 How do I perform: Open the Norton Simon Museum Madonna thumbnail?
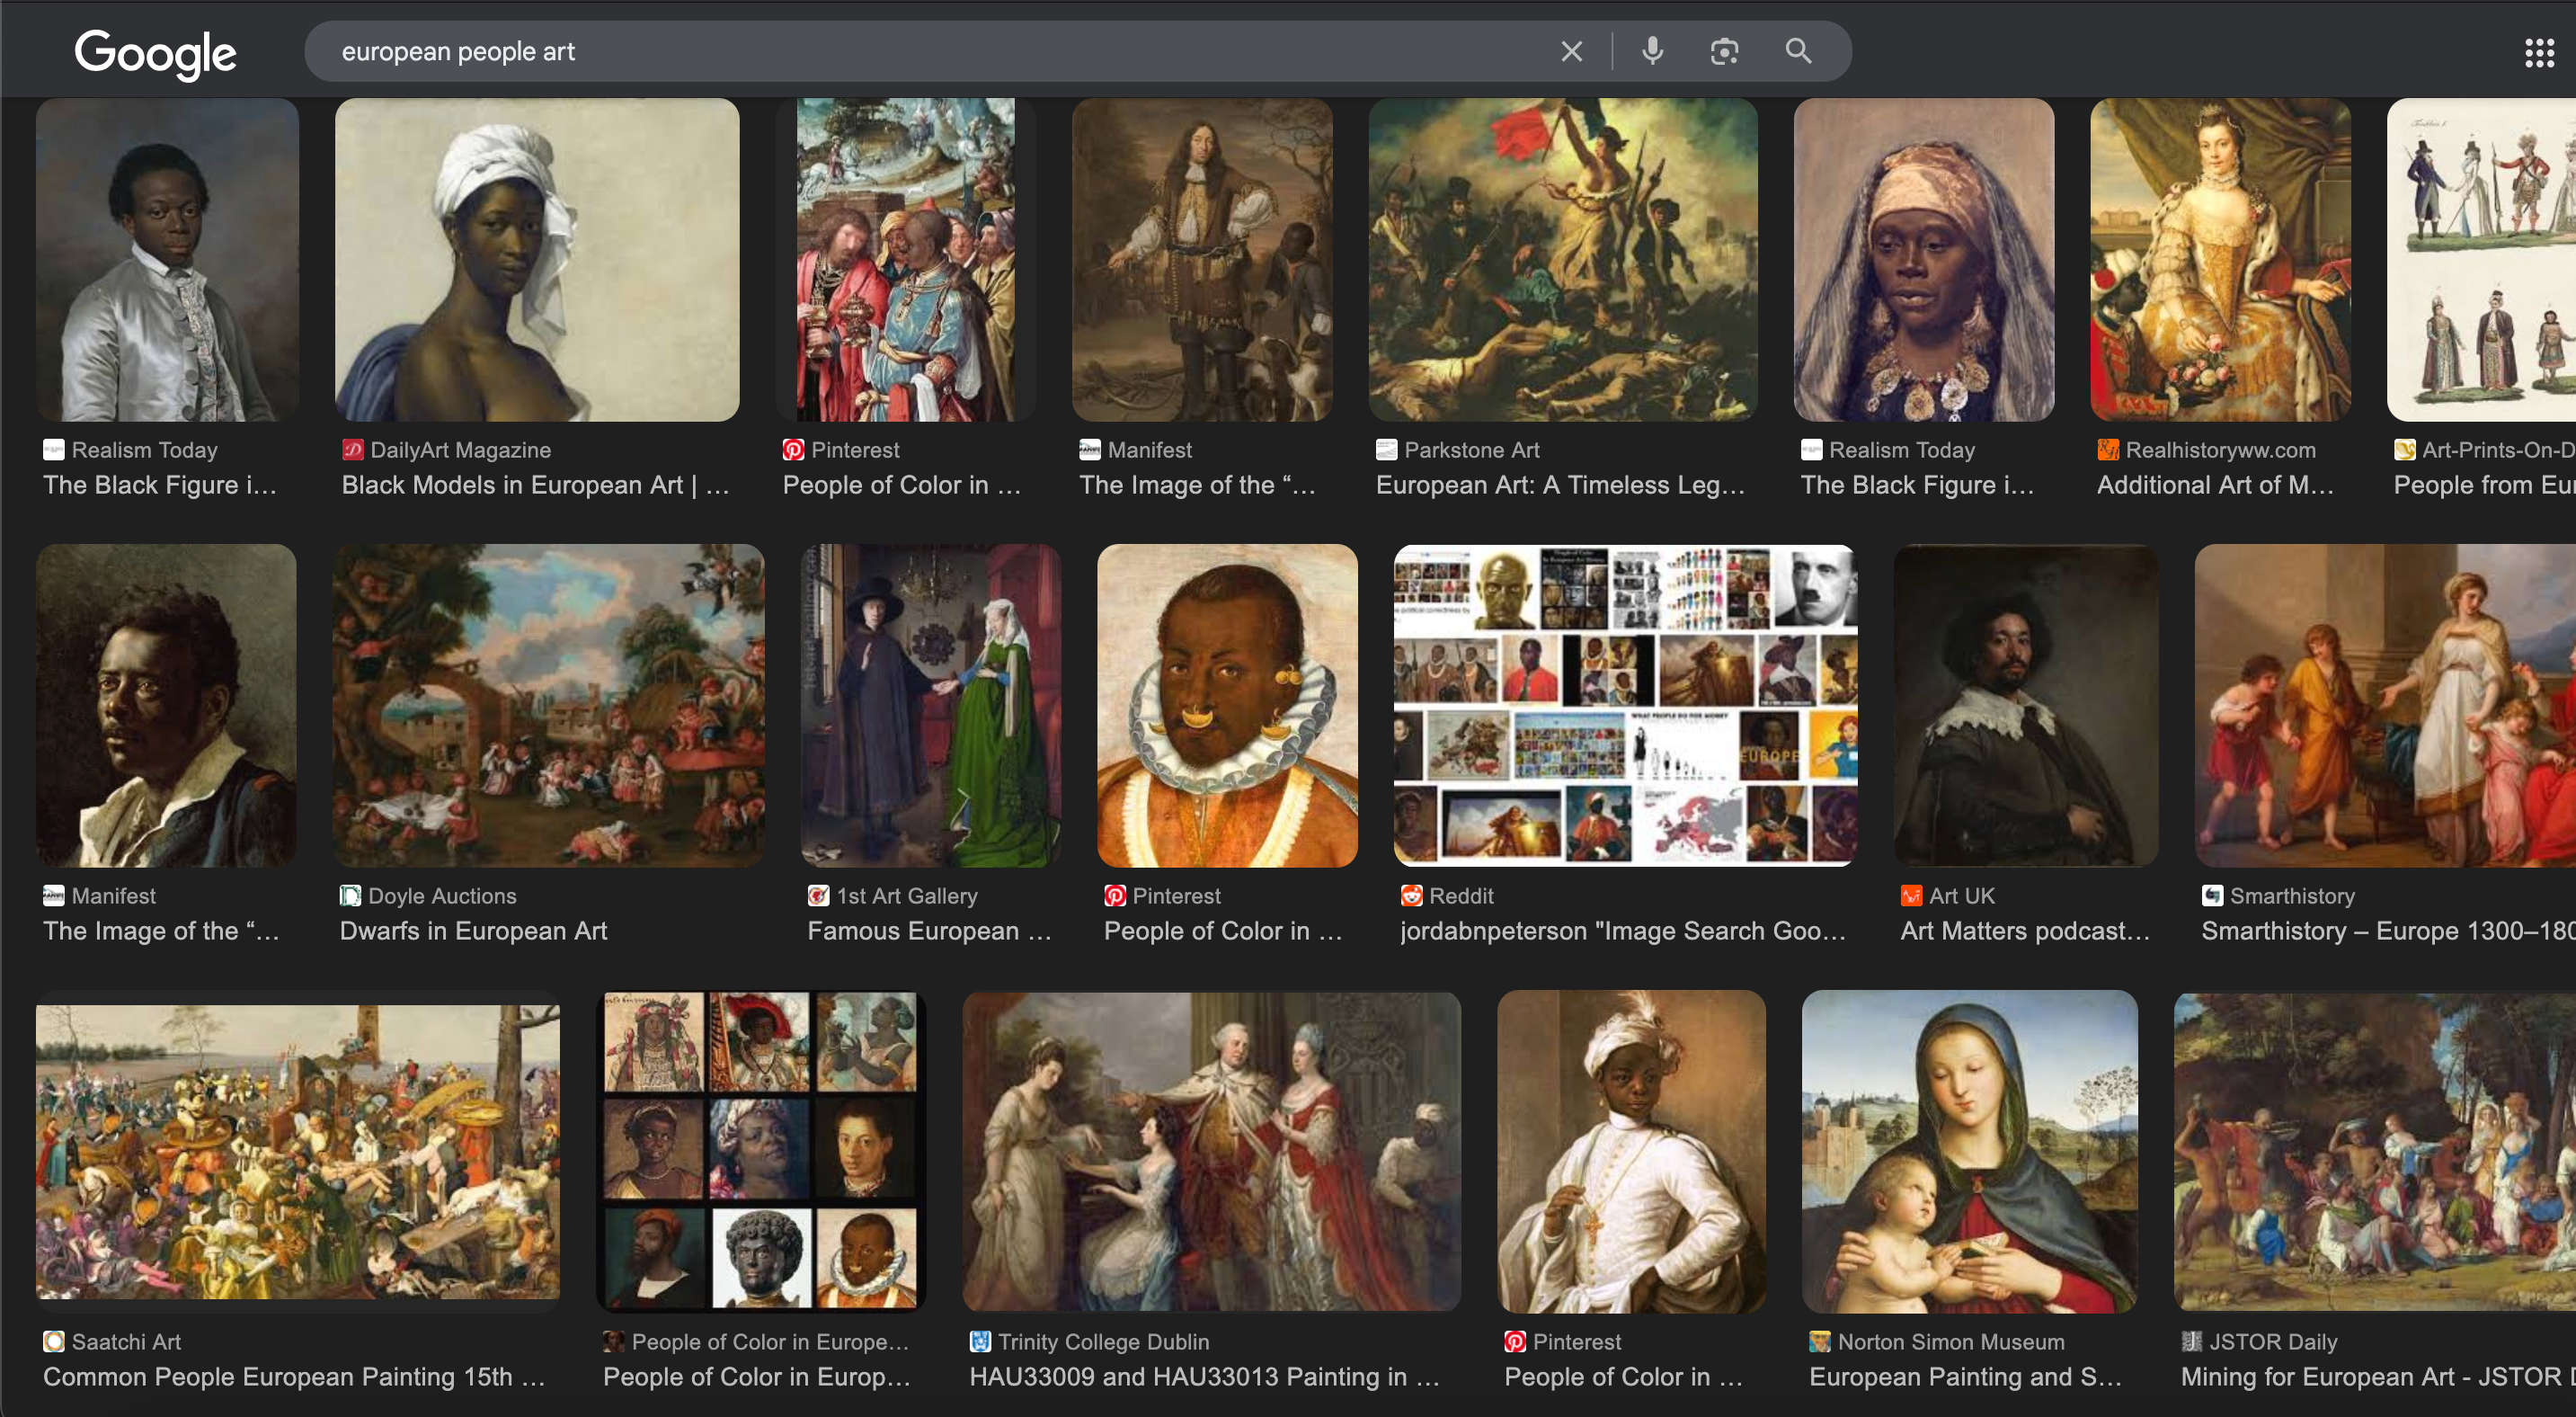[1969, 1151]
